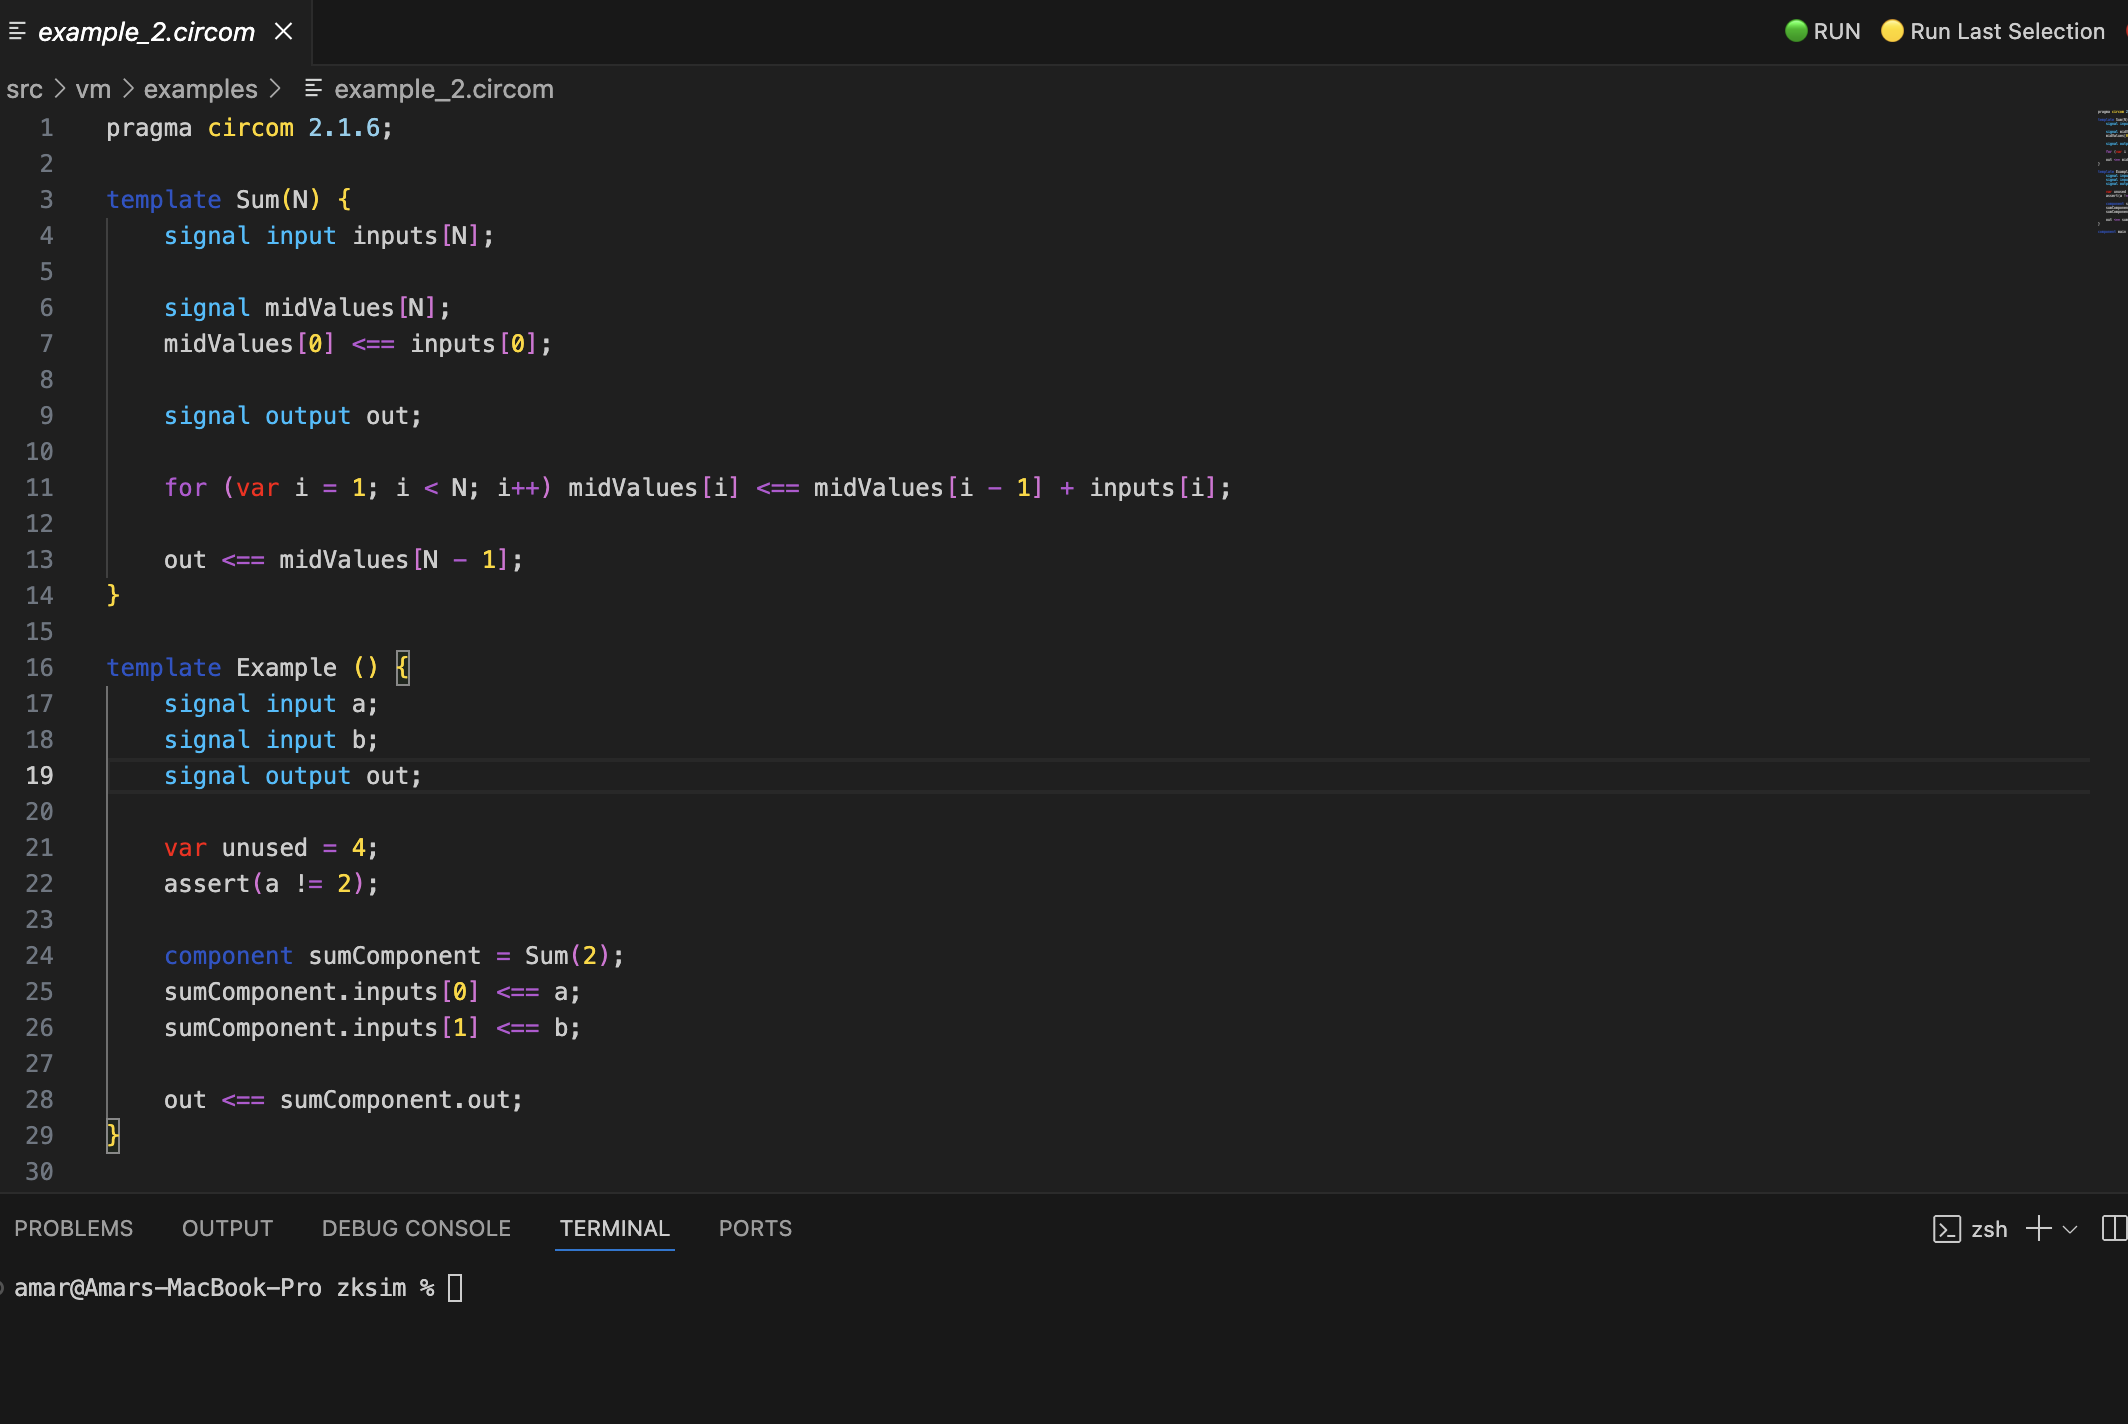The width and height of the screenshot is (2128, 1424).
Task: Click the green RUN status icon
Action: 1796,31
